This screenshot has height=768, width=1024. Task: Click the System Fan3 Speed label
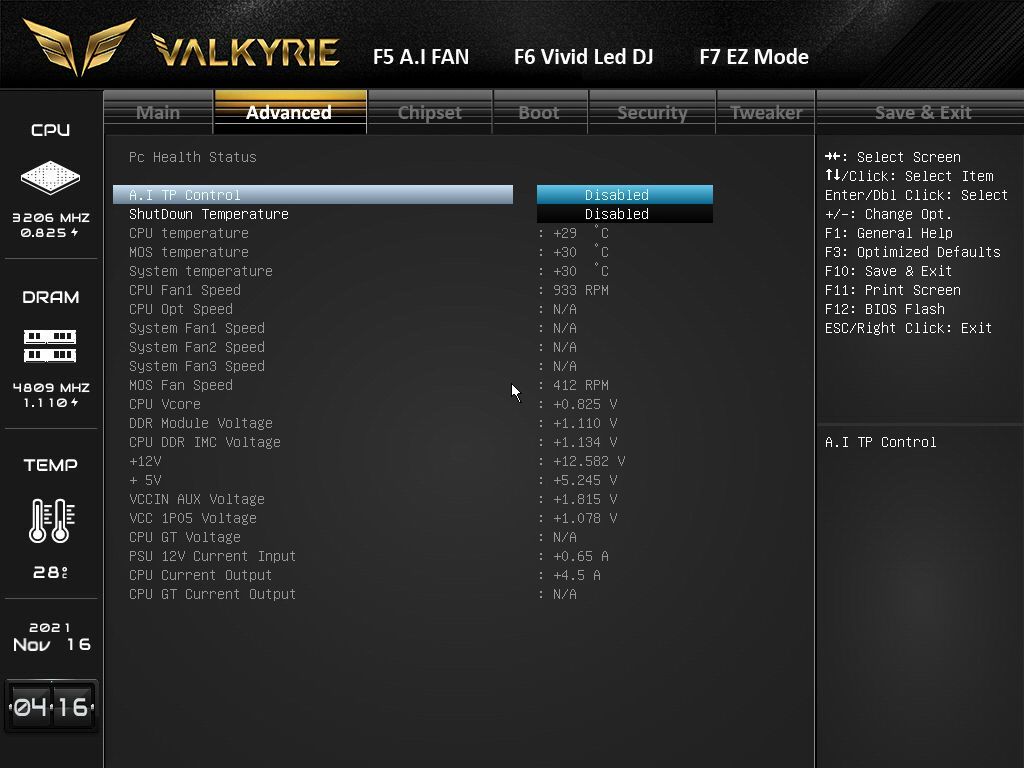[197, 366]
